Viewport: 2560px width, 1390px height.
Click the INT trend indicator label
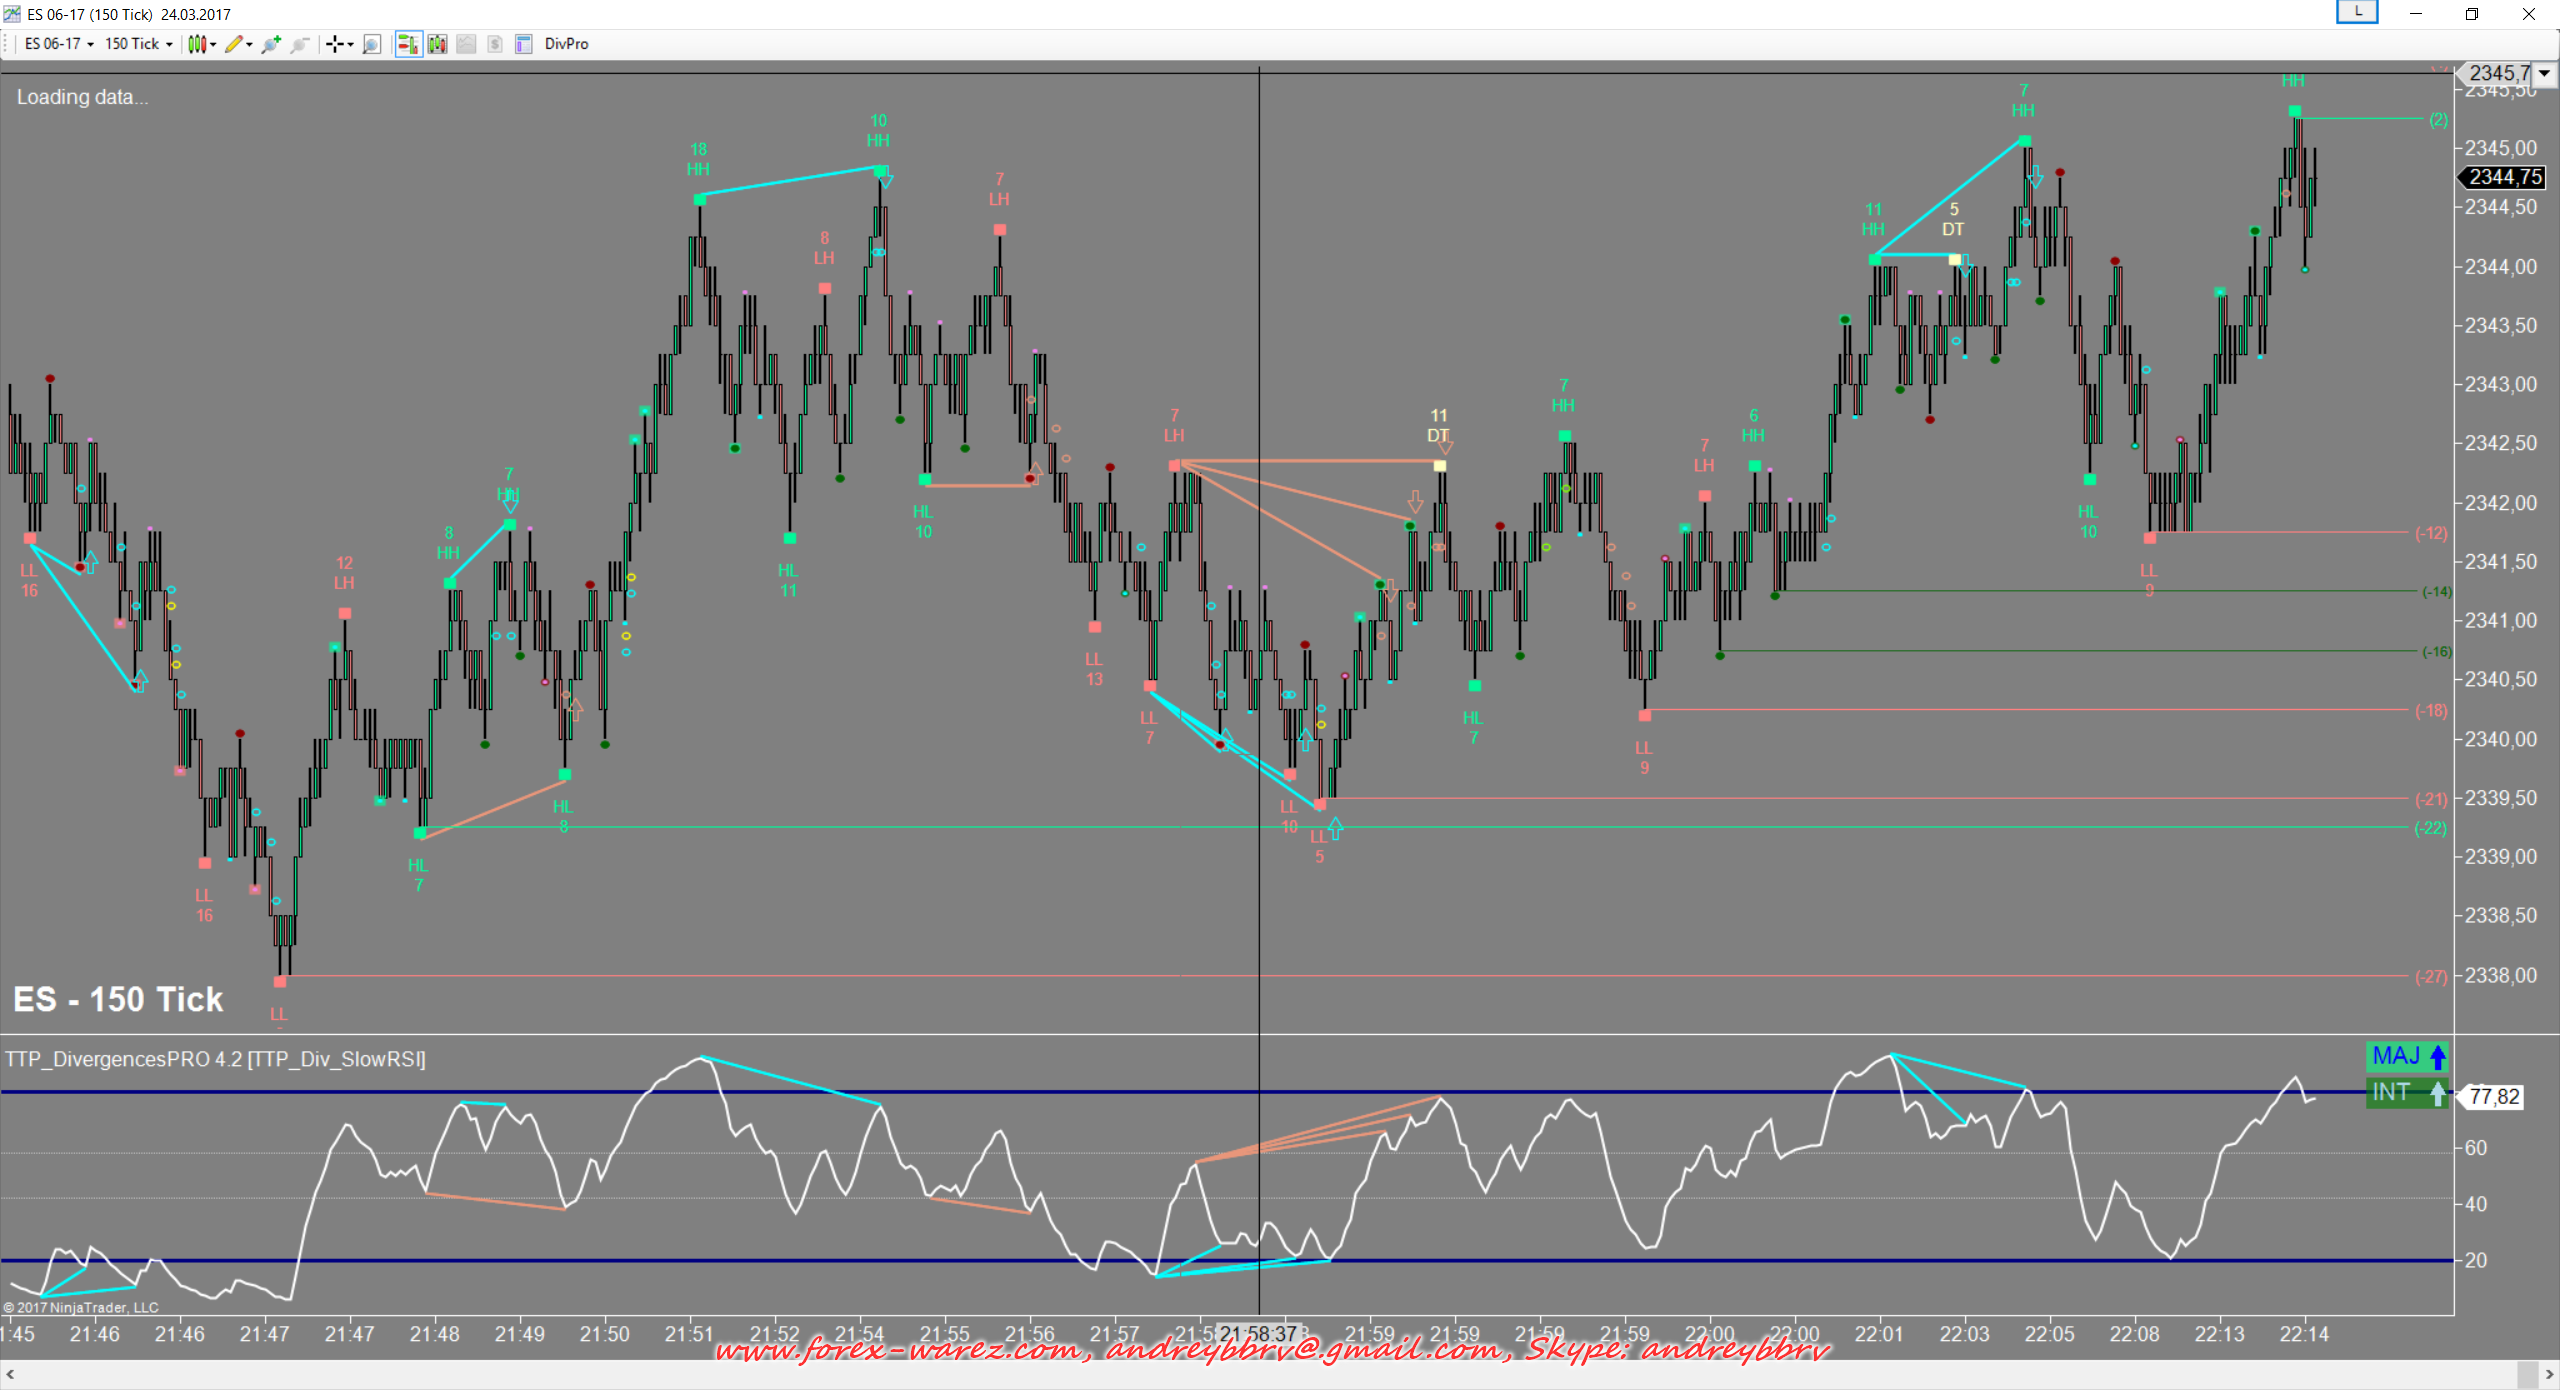coord(2408,1092)
